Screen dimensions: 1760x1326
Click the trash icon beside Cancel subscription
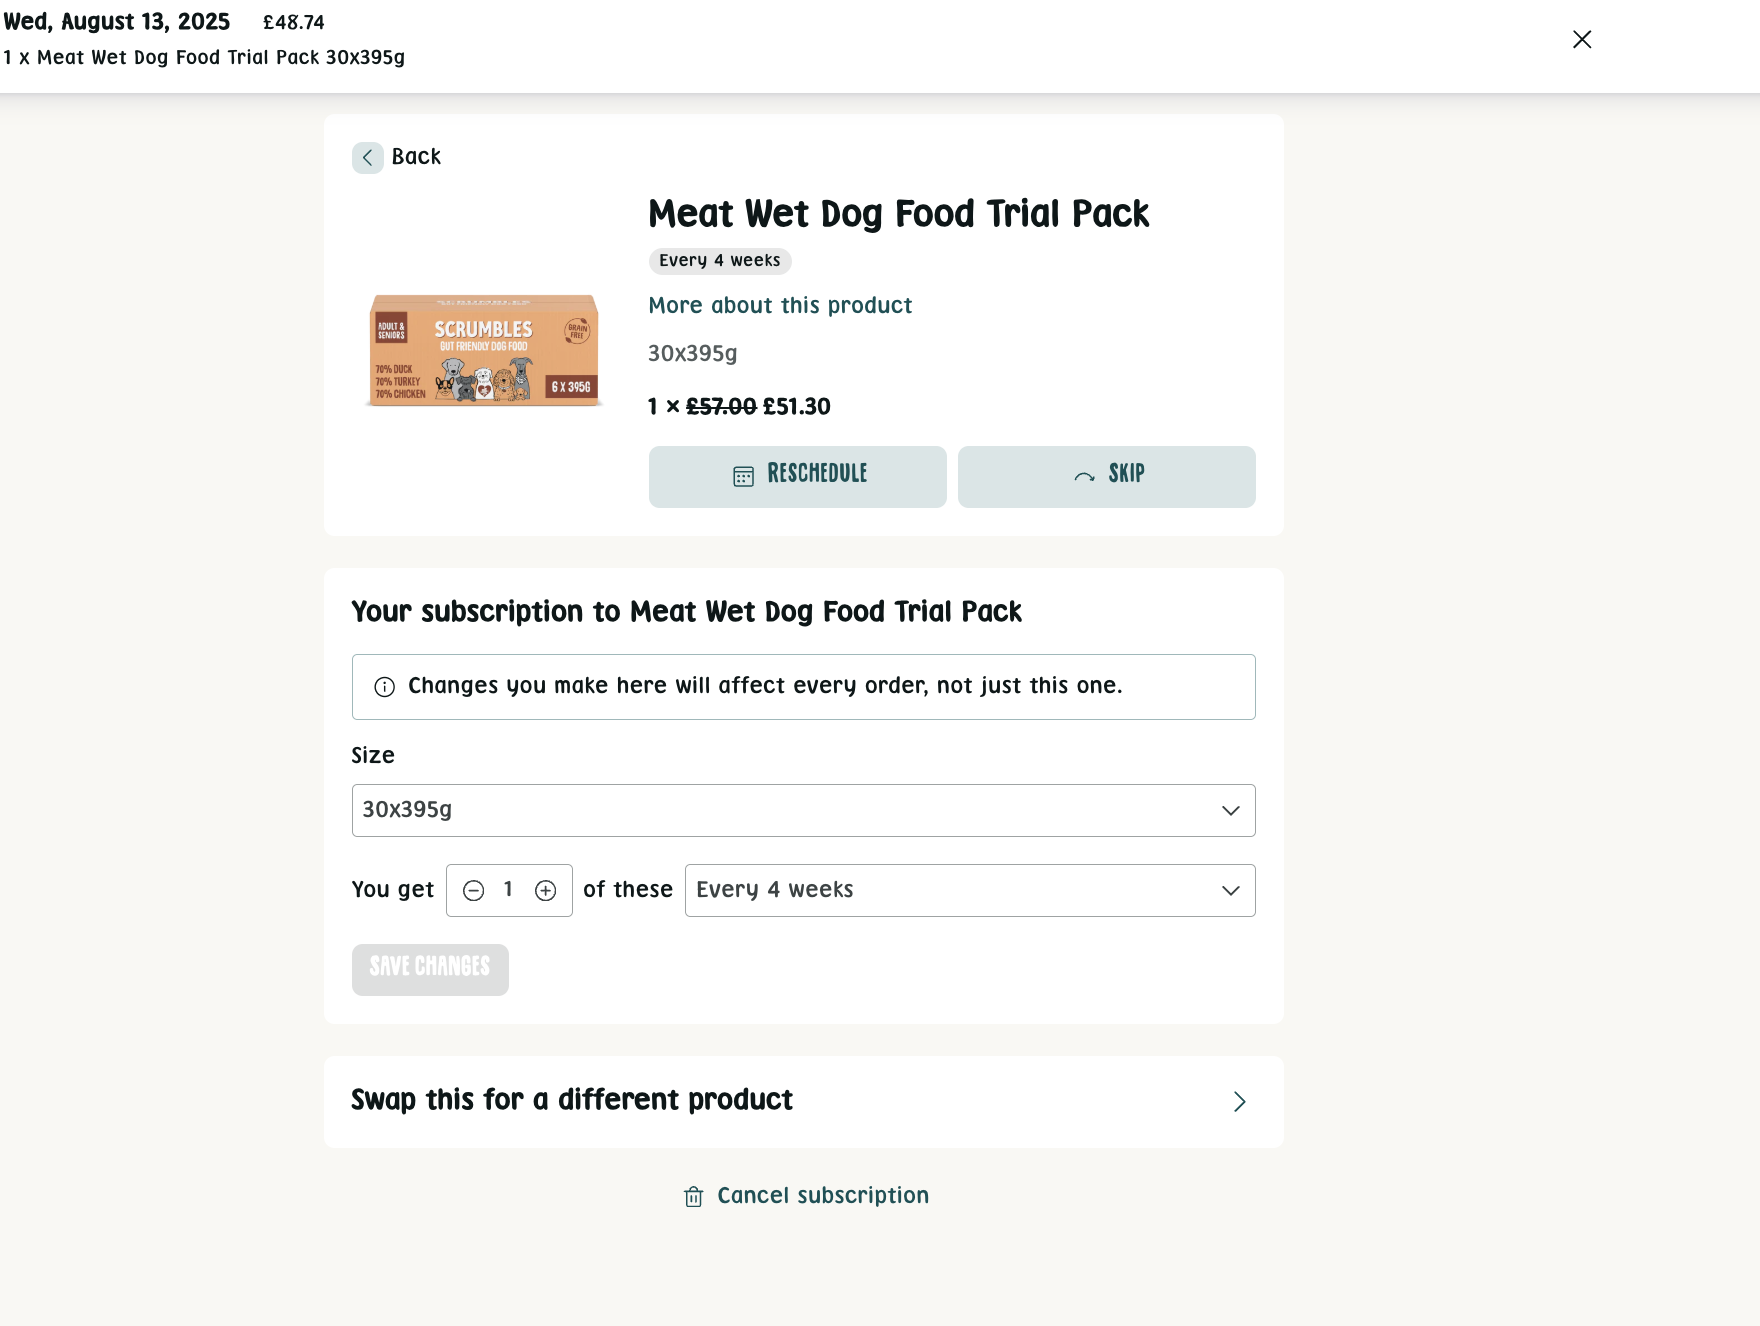(693, 1196)
